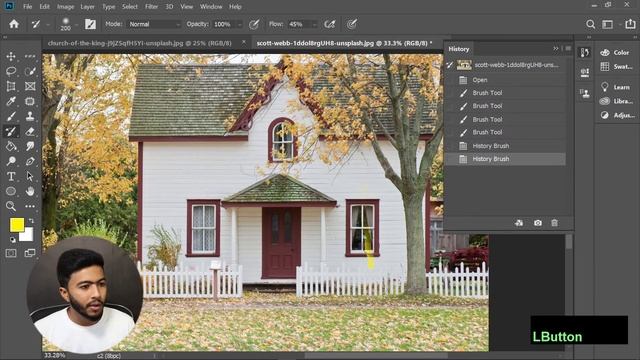Change screen mode

pos(30,253)
